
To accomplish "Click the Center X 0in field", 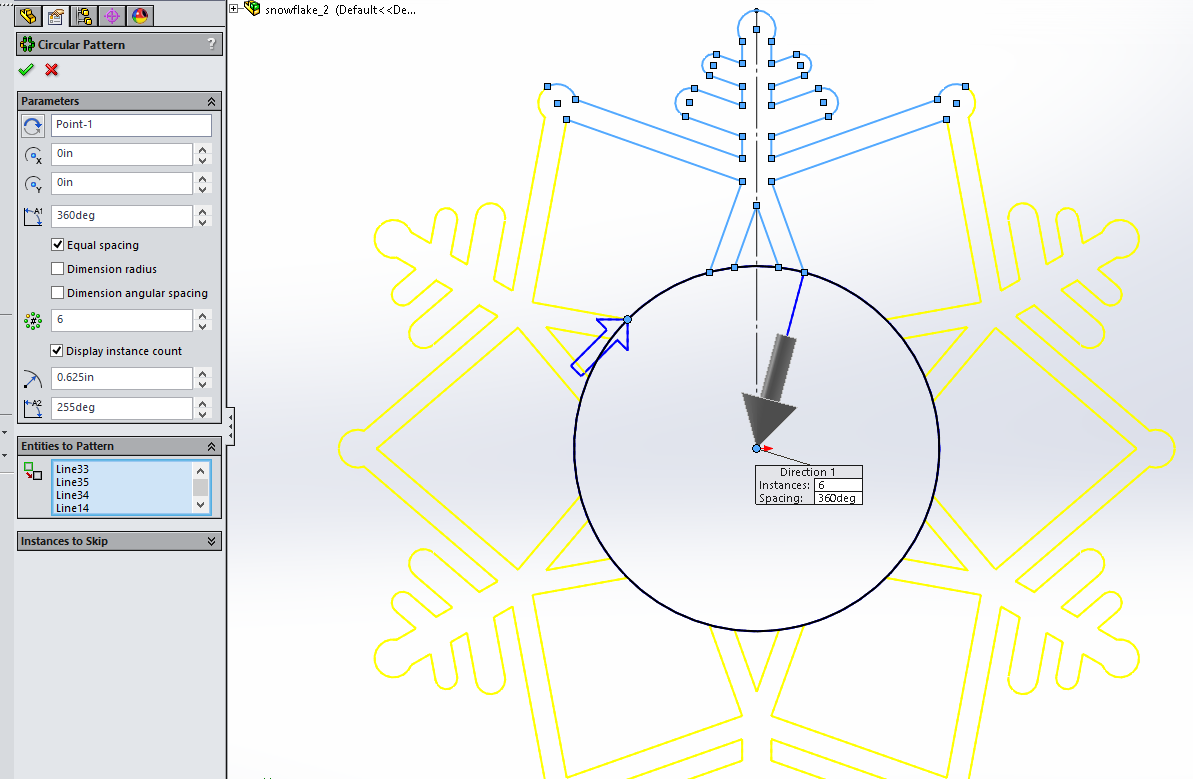I will pos(122,154).
